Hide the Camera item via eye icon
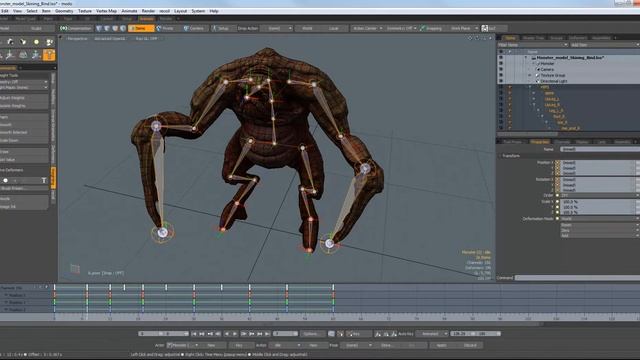640x360 pixels. pyautogui.click(x=501, y=69)
